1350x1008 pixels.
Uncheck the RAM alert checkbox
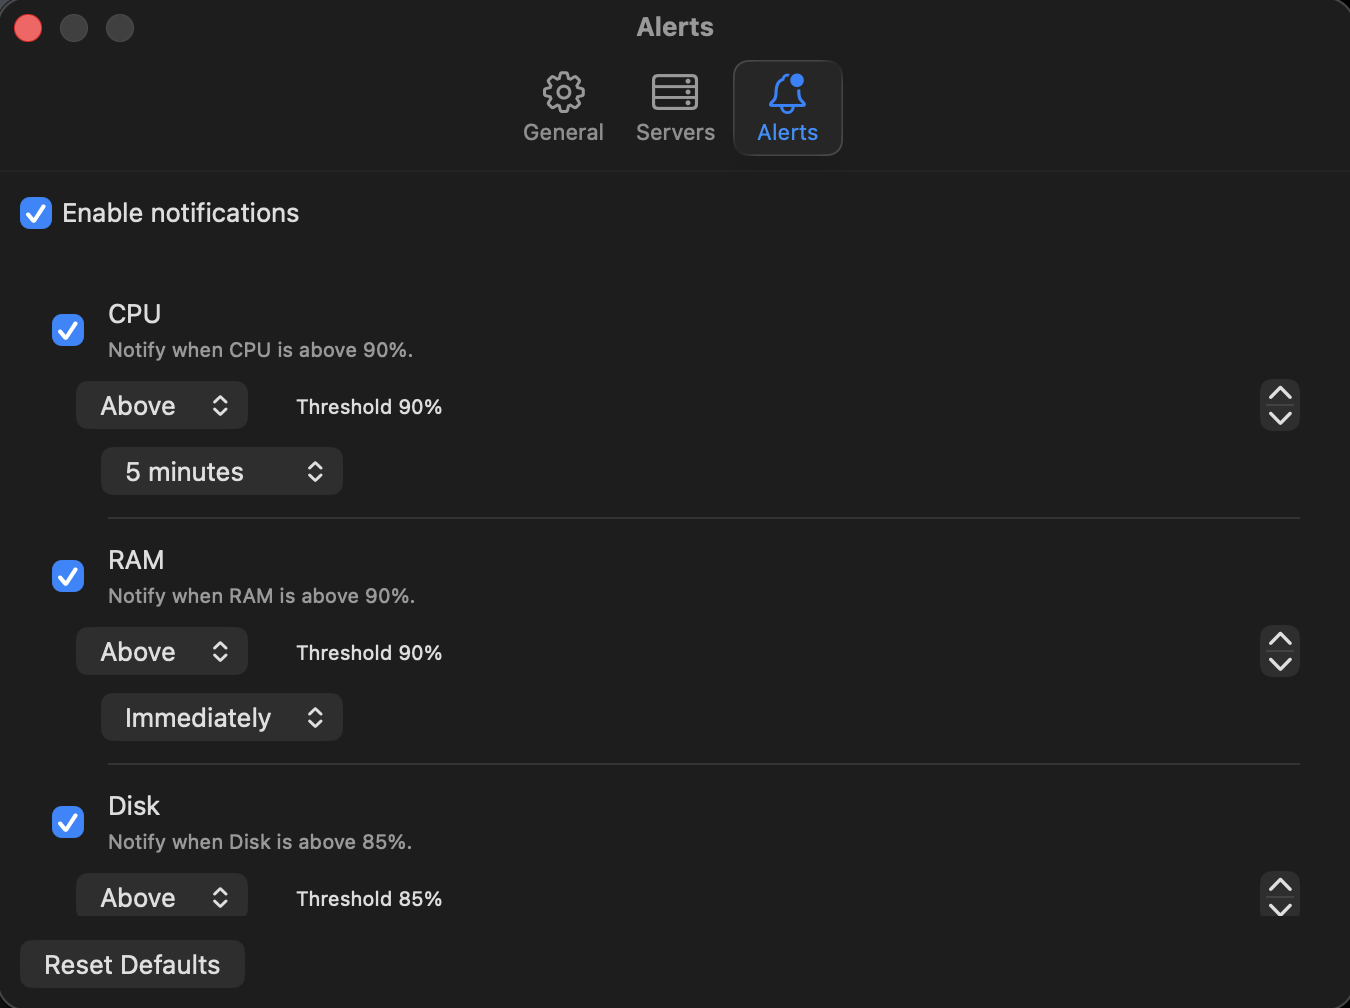[68, 575]
